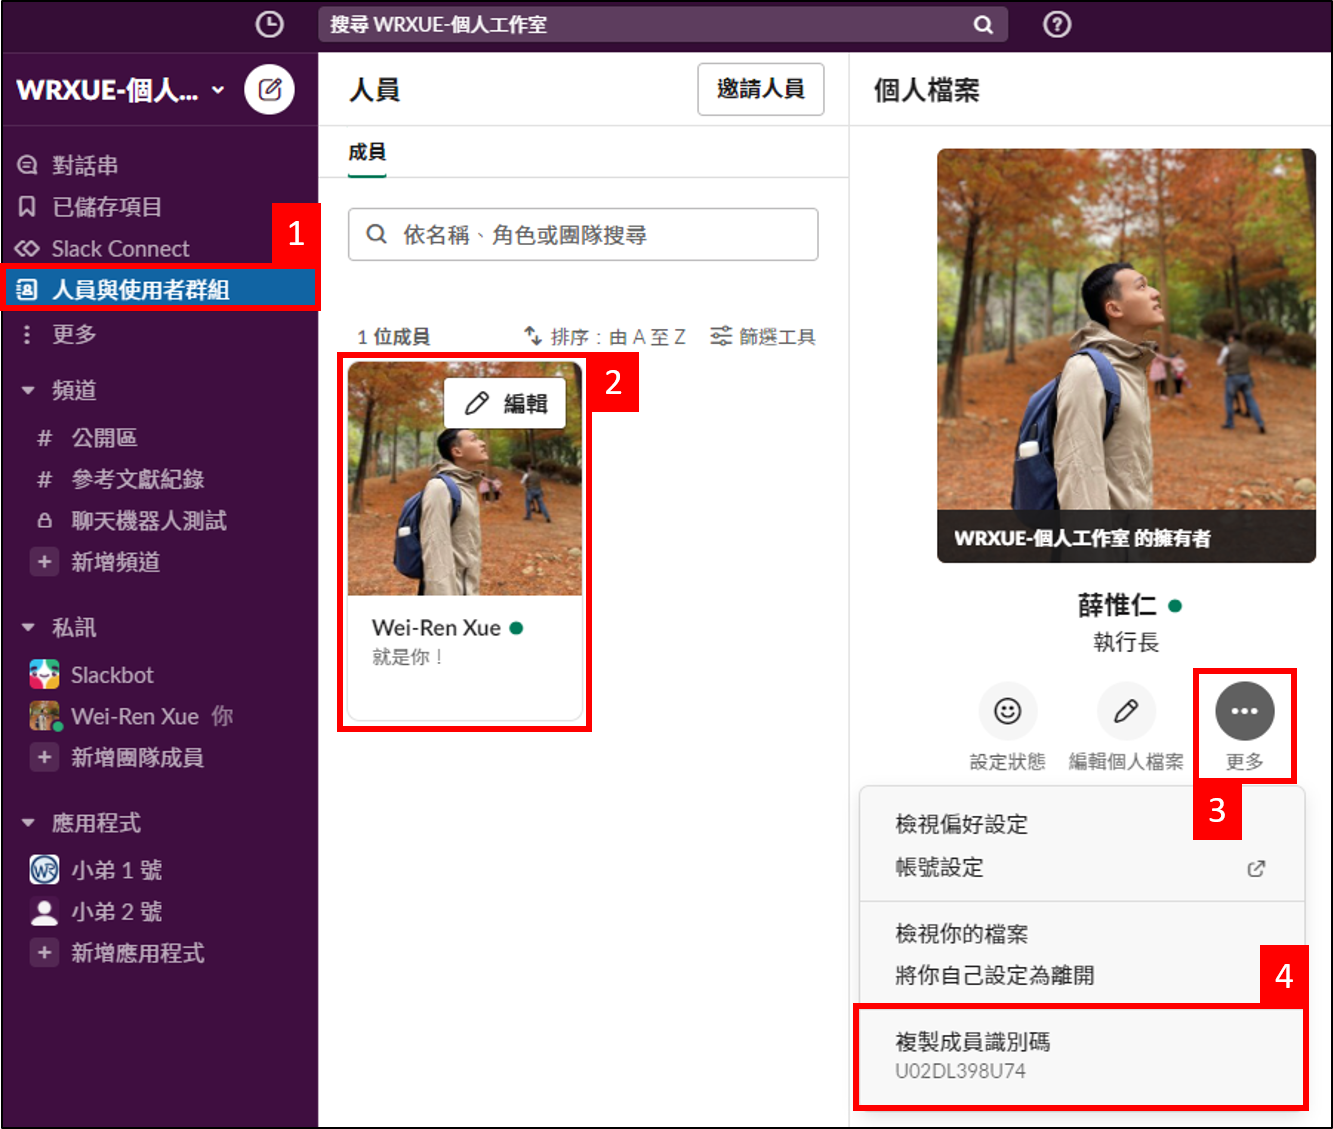Click the 人員 page heading
Image resolution: width=1333 pixels, height=1129 pixels.
375,90
